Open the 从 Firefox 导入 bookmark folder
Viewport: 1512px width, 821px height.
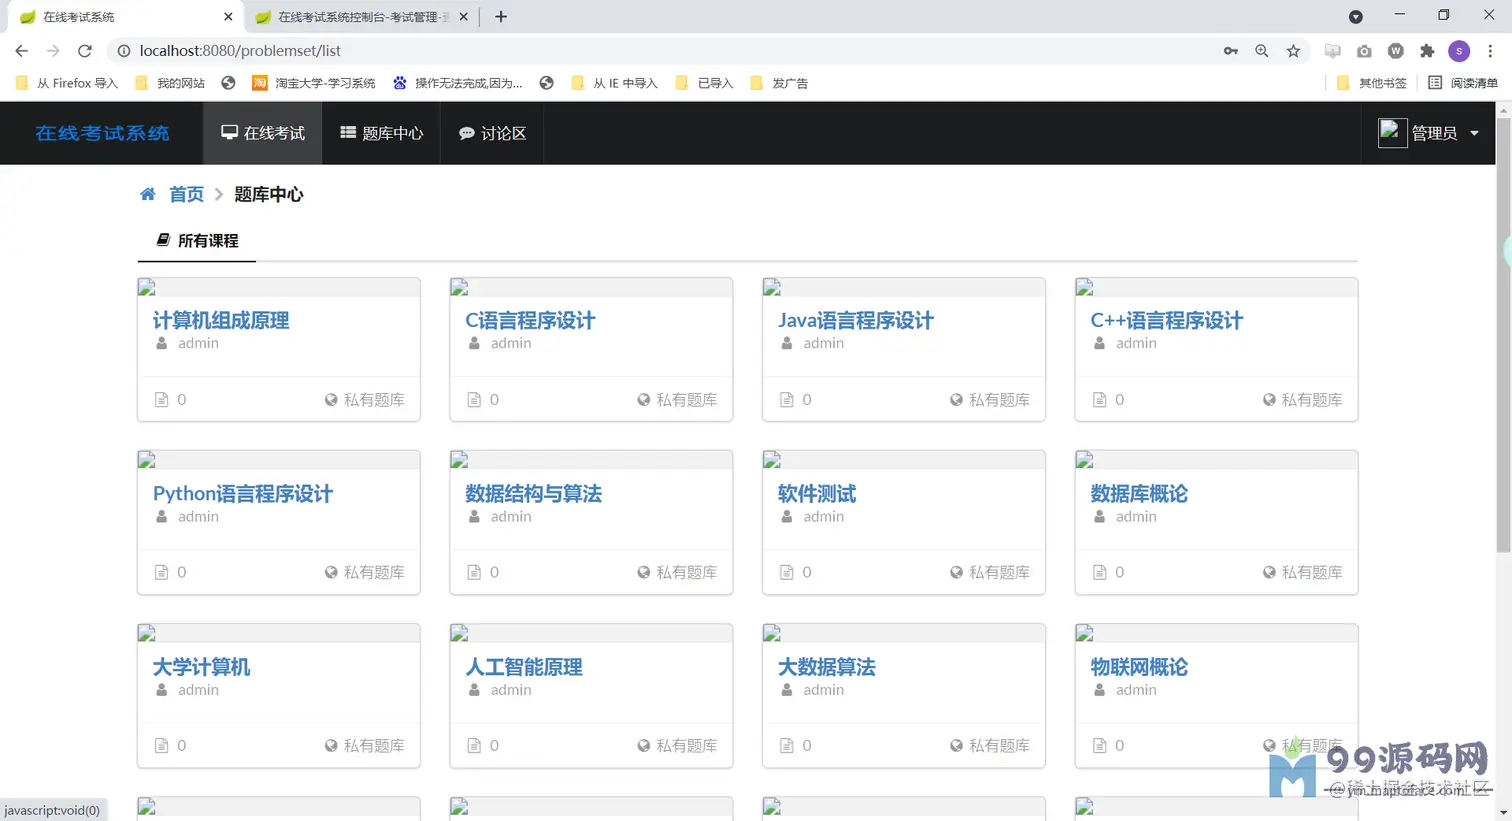[67, 83]
